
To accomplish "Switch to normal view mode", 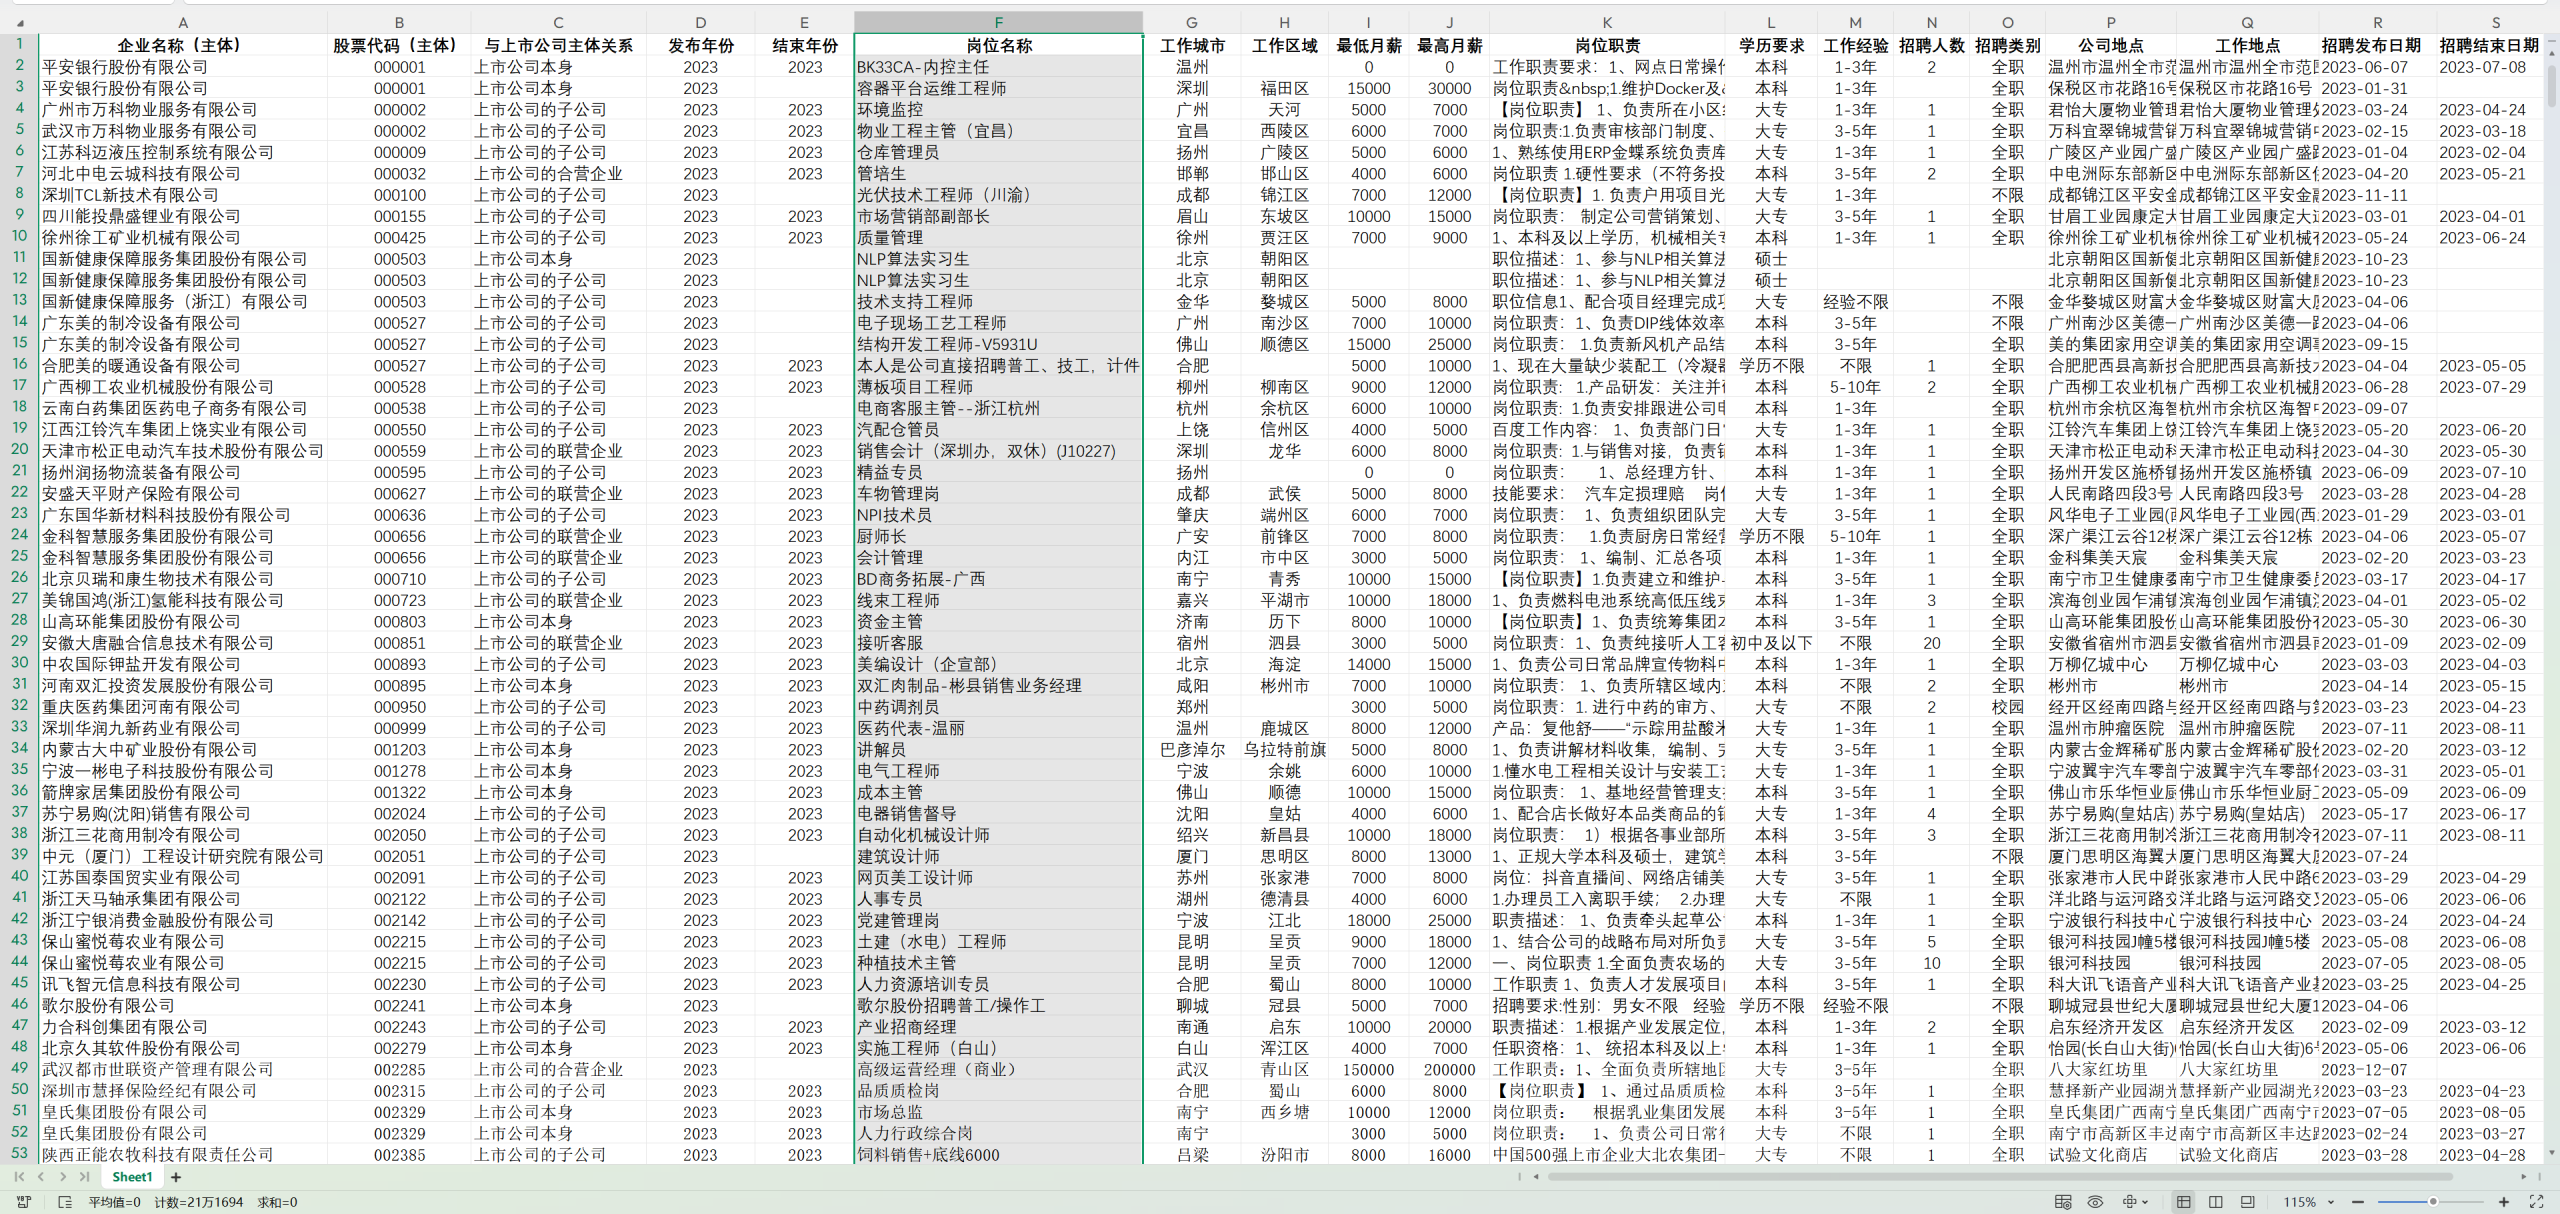I will pyautogui.click(x=2183, y=1202).
